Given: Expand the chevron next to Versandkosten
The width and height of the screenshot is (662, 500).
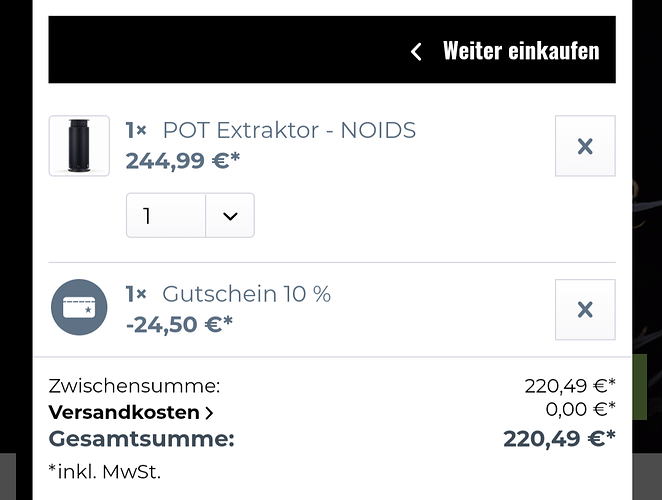Looking at the screenshot, I should point(209,412).
